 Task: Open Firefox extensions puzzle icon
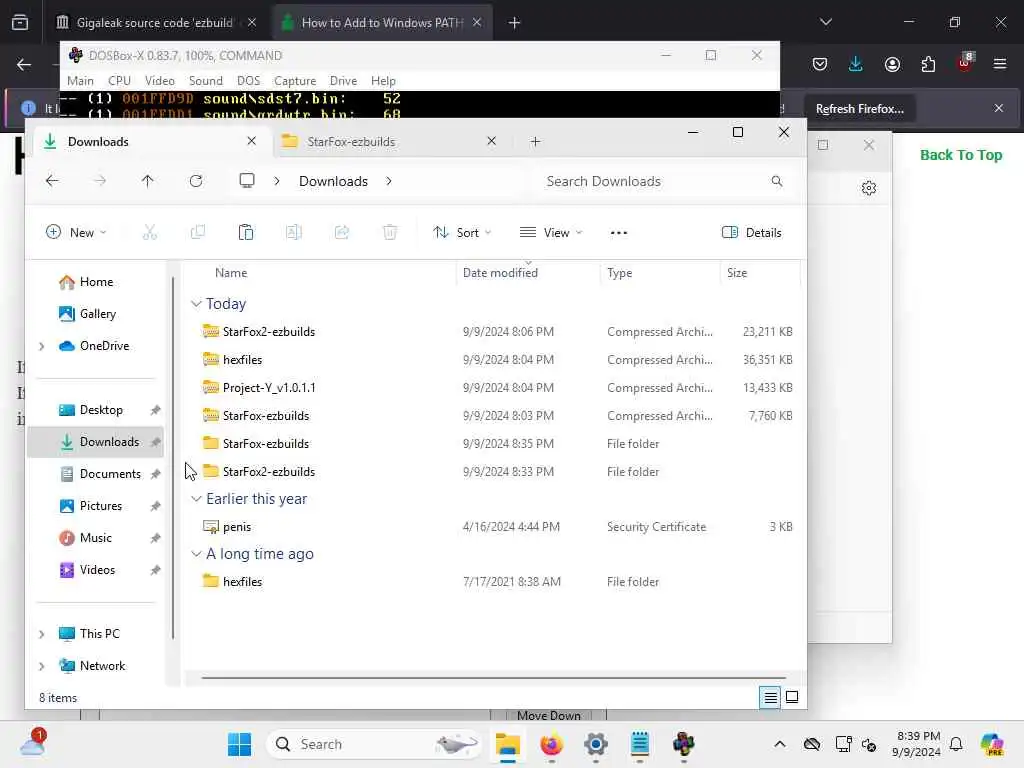(928, 64)
